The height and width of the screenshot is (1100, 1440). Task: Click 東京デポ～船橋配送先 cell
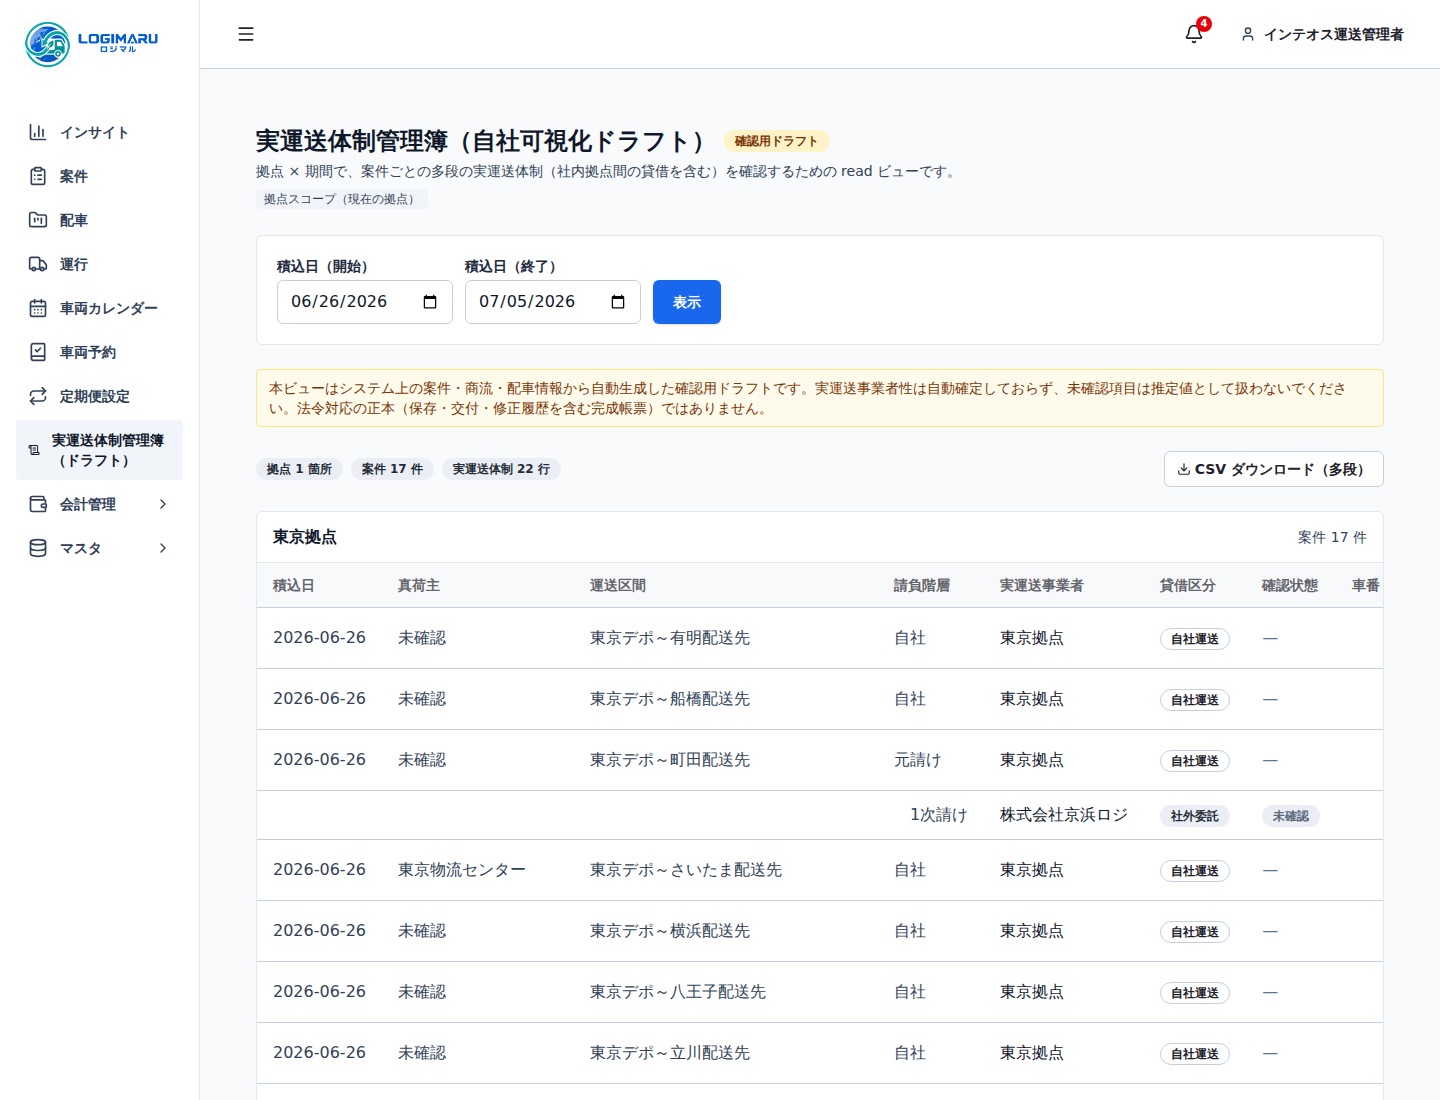pos(670,699)
